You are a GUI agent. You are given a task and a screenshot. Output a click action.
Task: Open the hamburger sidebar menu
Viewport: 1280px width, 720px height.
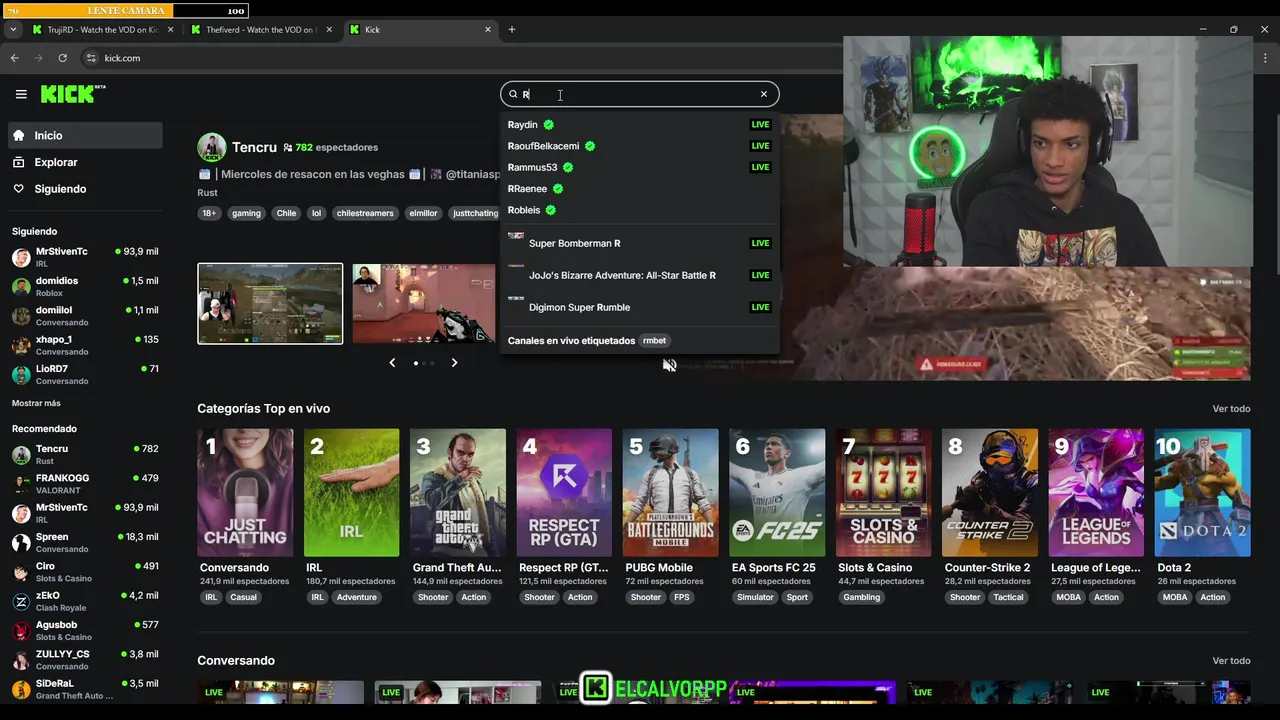click(21, 94)
